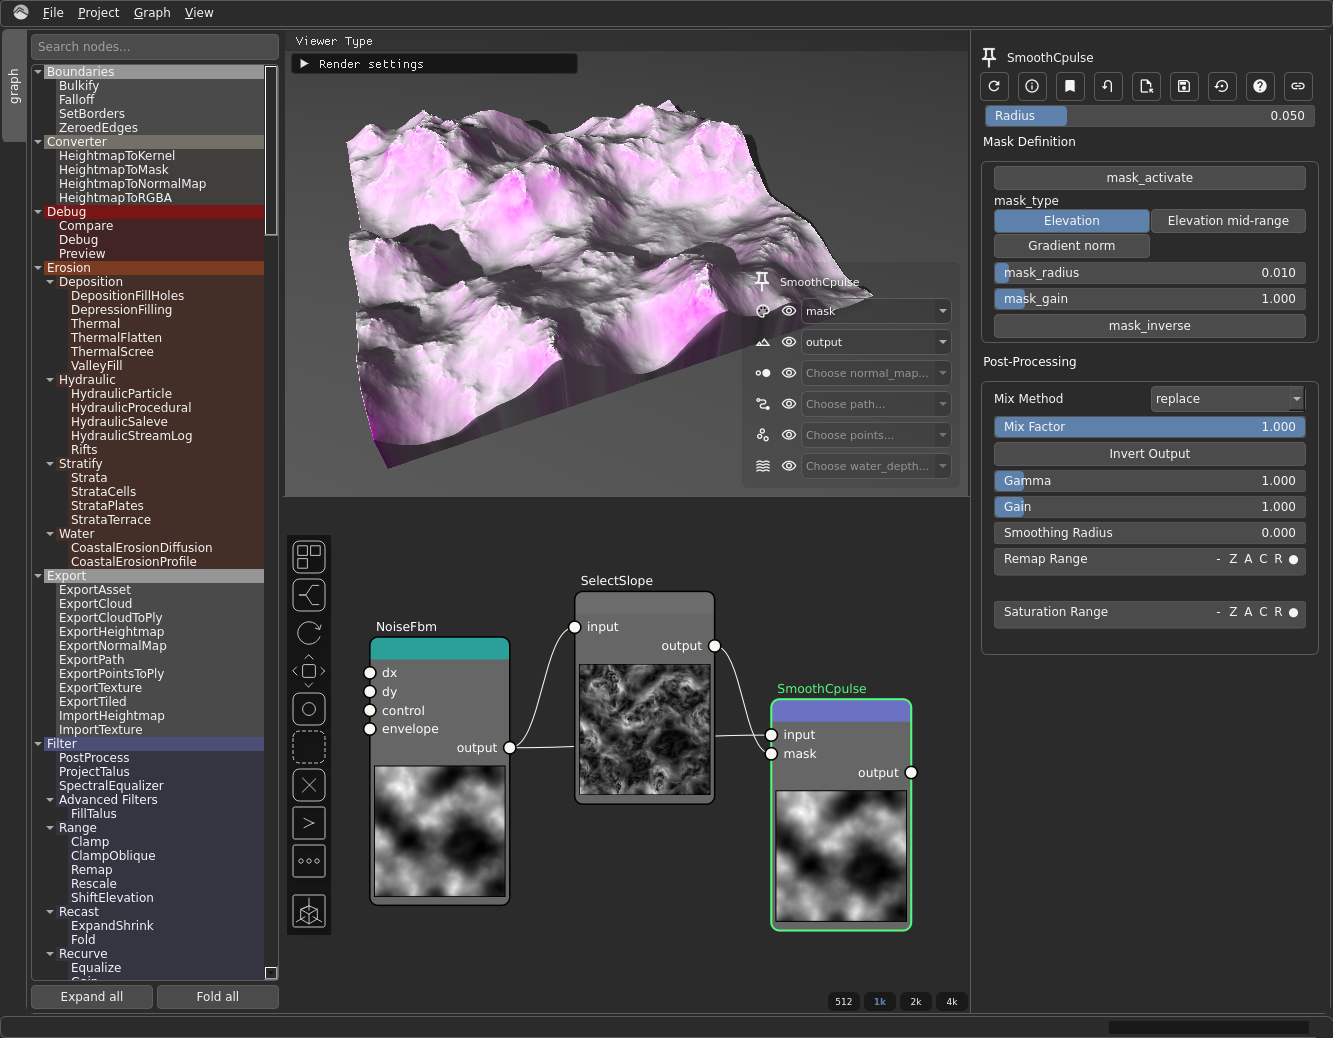Open the Choose points dropdown
1333x1038 pixels.
(x=876, y=435)
